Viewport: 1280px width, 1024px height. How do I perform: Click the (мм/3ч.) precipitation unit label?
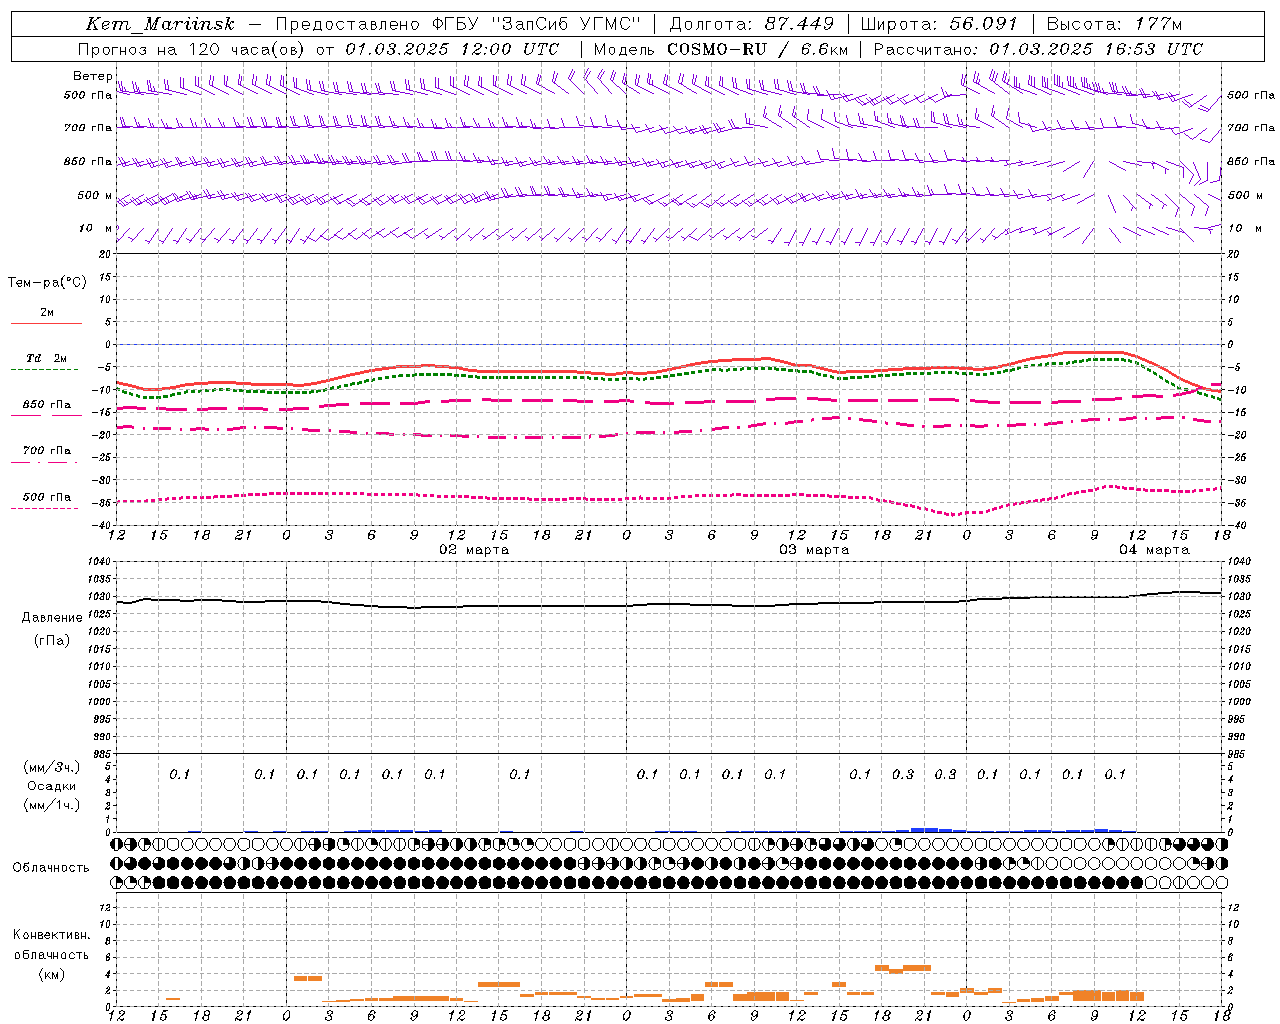coord(52,767)
